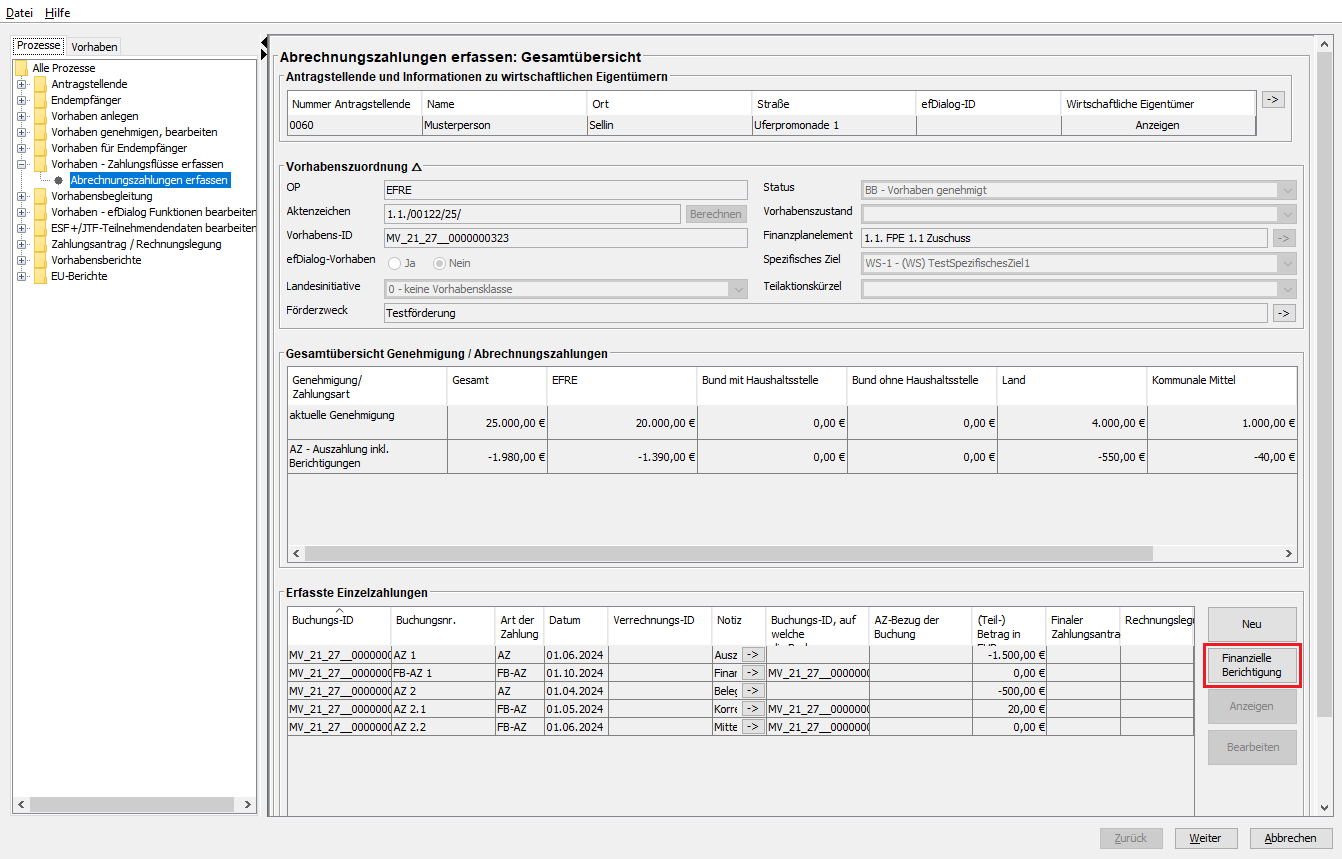Click the splitter collapse arrow beside sidebar
Screen dimensions: 1342x859
(264, 42)
